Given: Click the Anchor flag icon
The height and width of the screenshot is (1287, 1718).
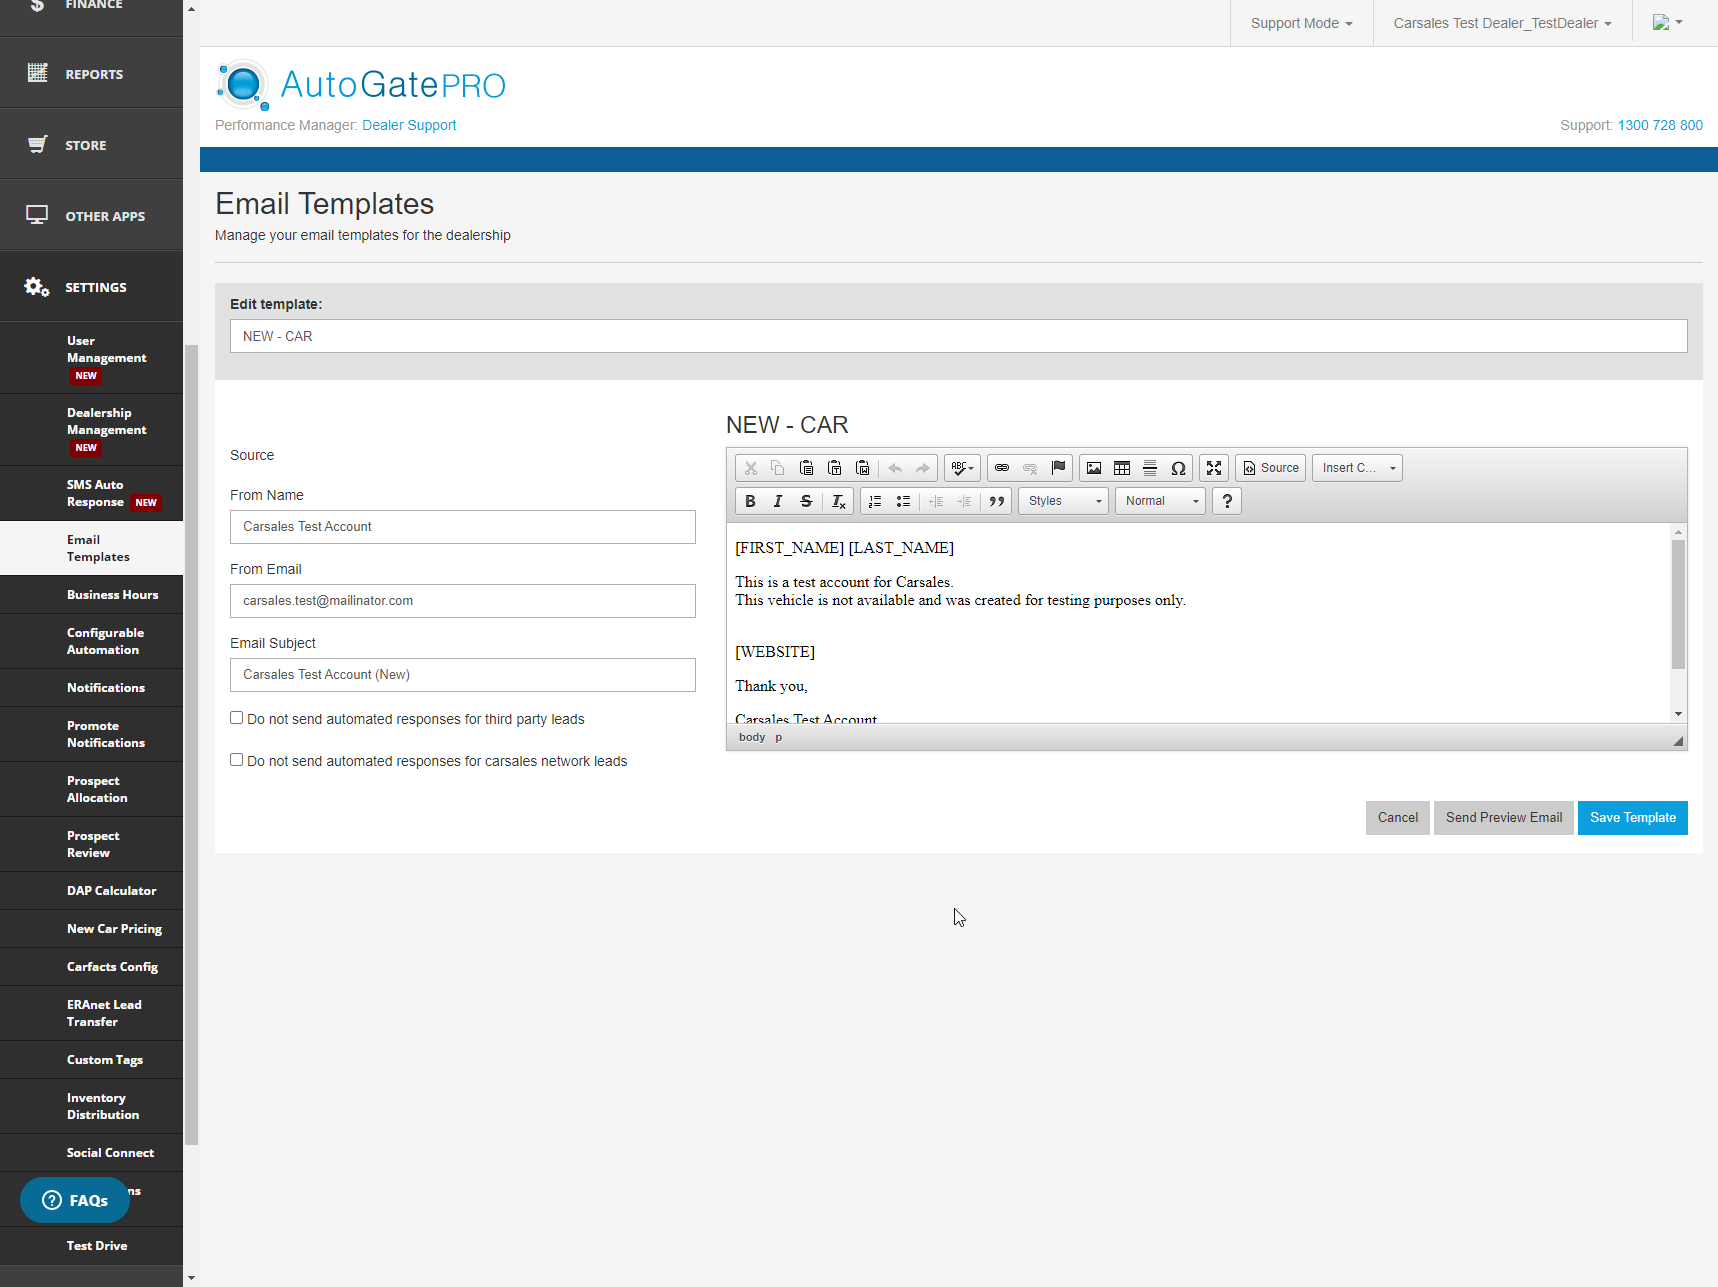Looking at the screenshot, I should point(1058,468).
